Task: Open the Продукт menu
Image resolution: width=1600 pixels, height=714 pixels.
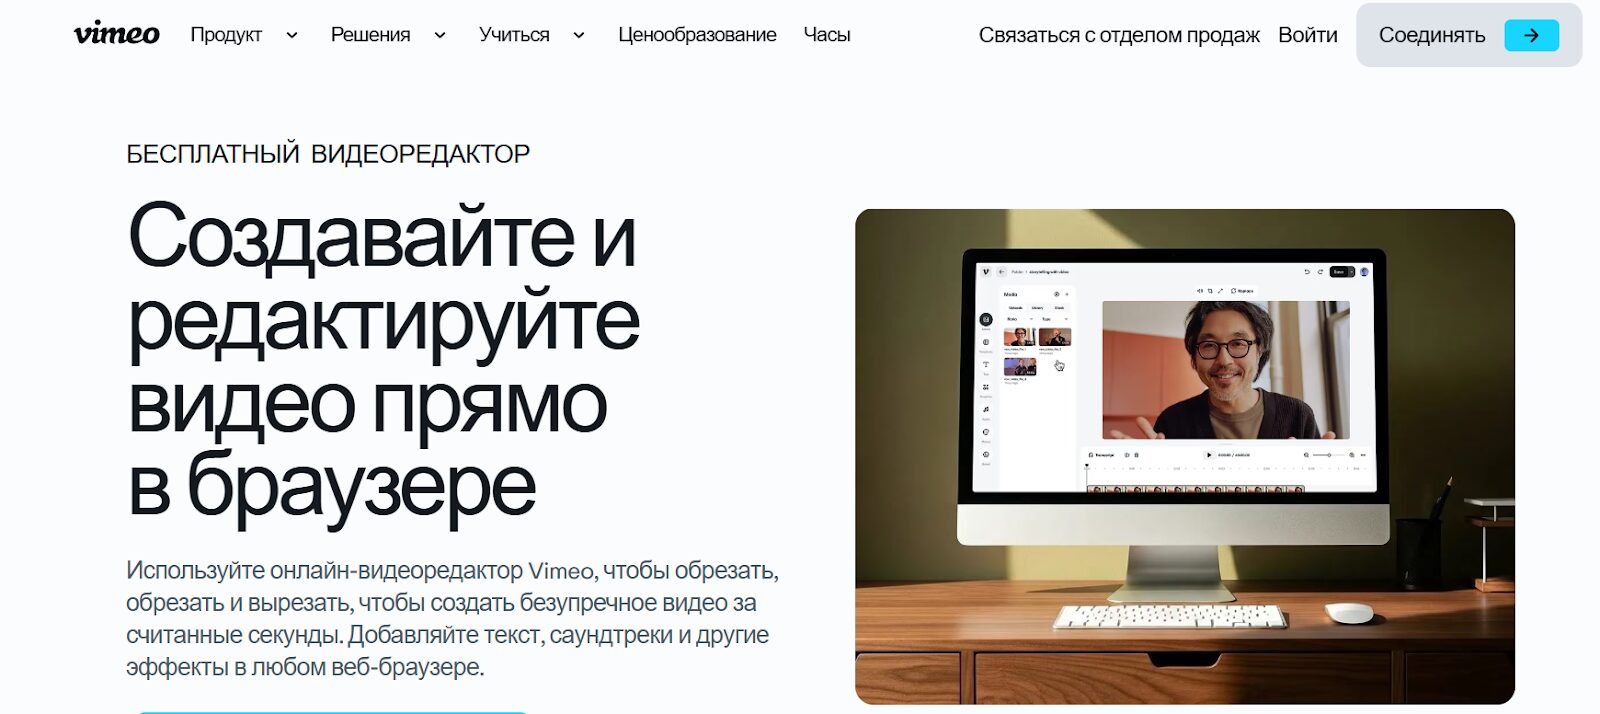Action: [x=226, y=35]
